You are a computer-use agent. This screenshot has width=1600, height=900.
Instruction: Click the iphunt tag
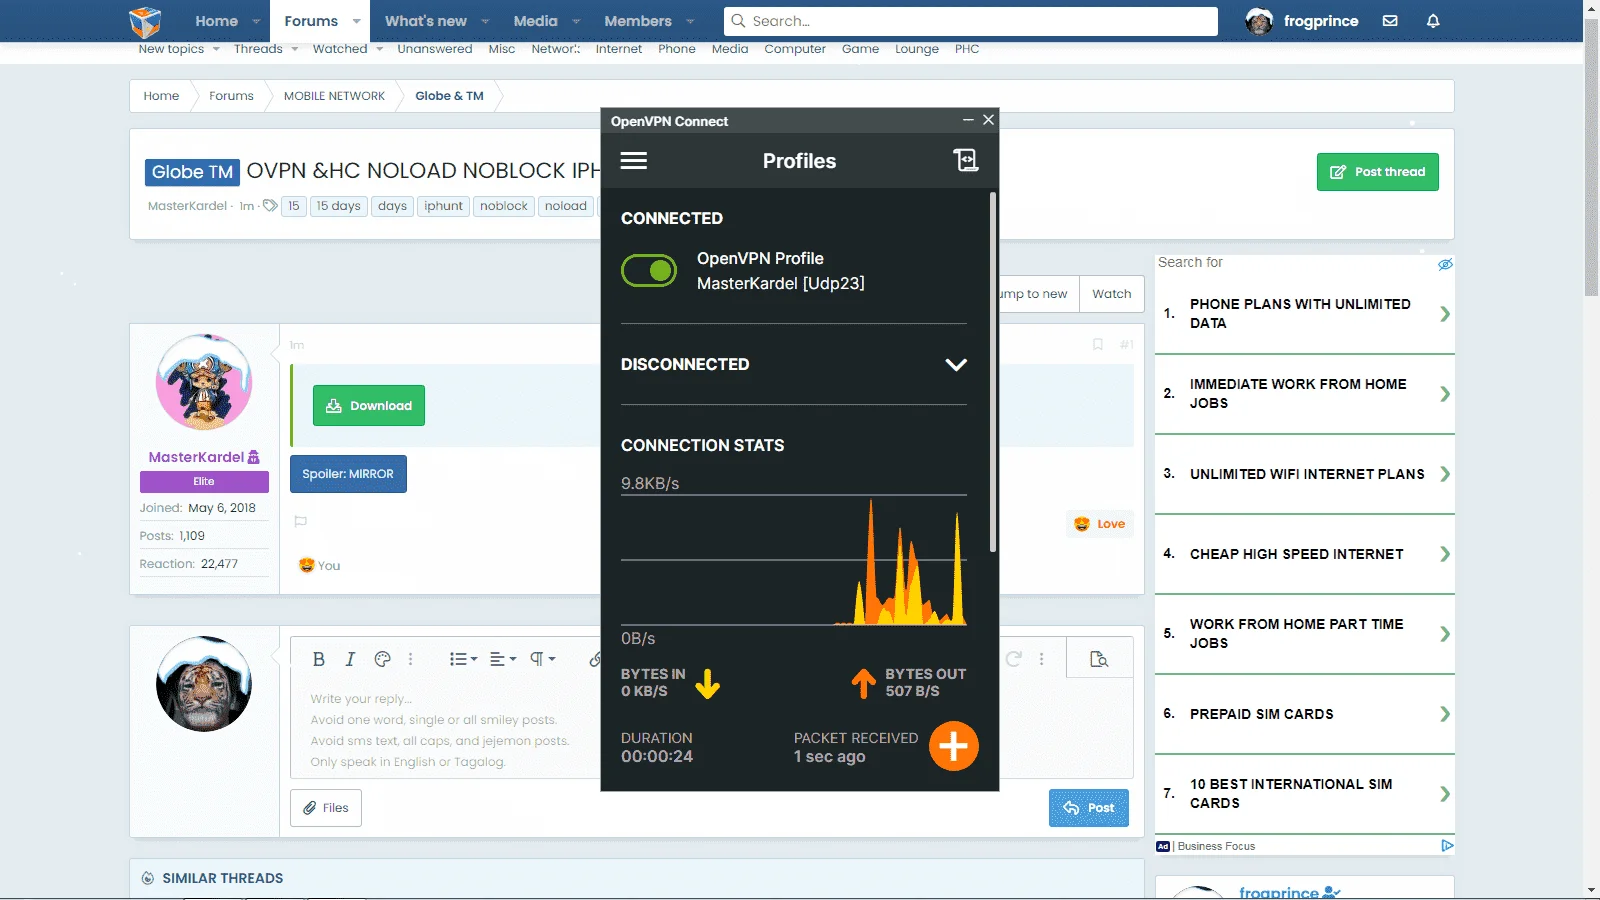pos(443,206)
